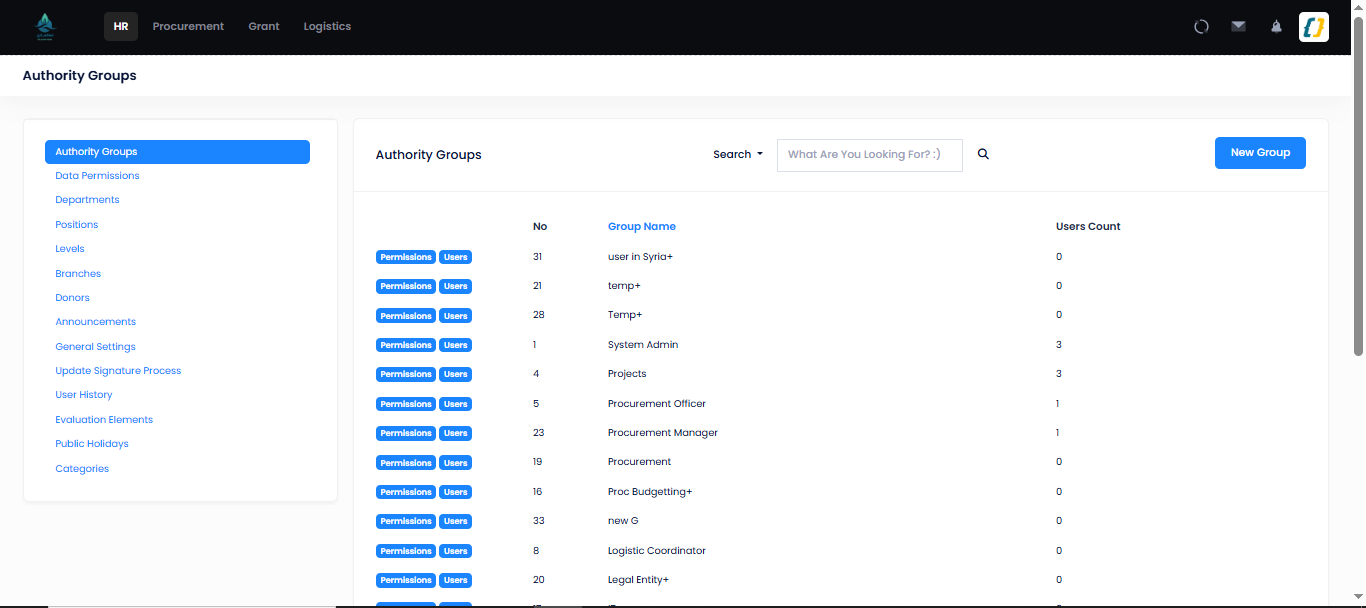This screenshot has height=608, width=1366.
Task: Open Positions in sidebar
Action: (77, 225)
